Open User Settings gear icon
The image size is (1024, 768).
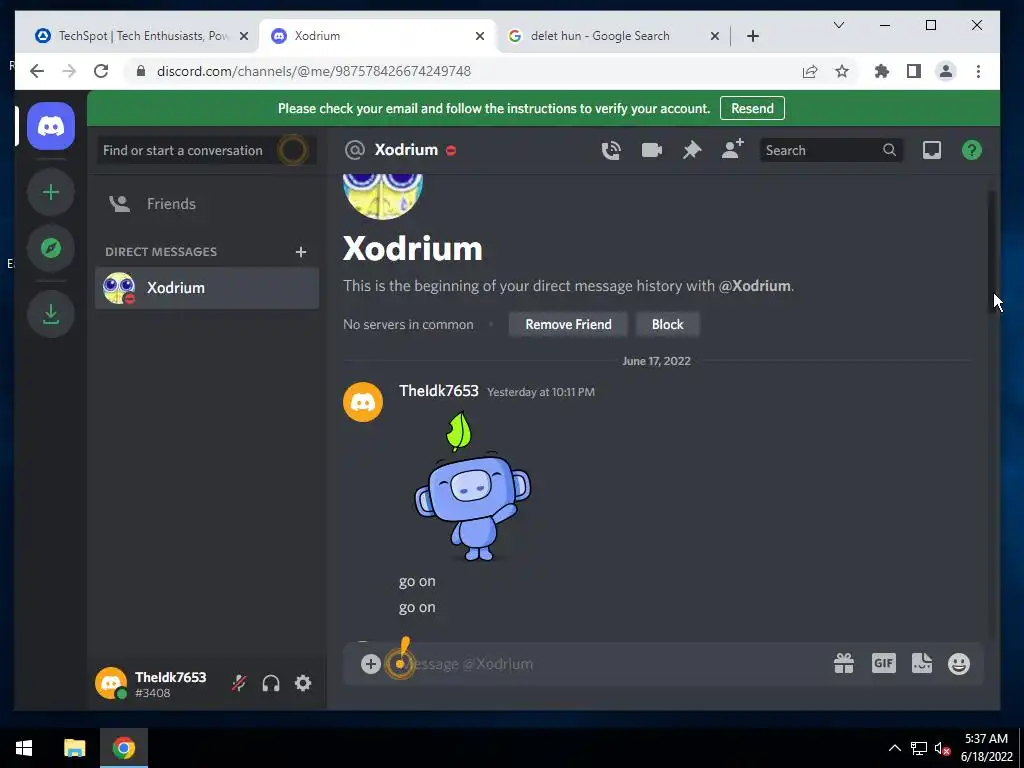point(303,683)
